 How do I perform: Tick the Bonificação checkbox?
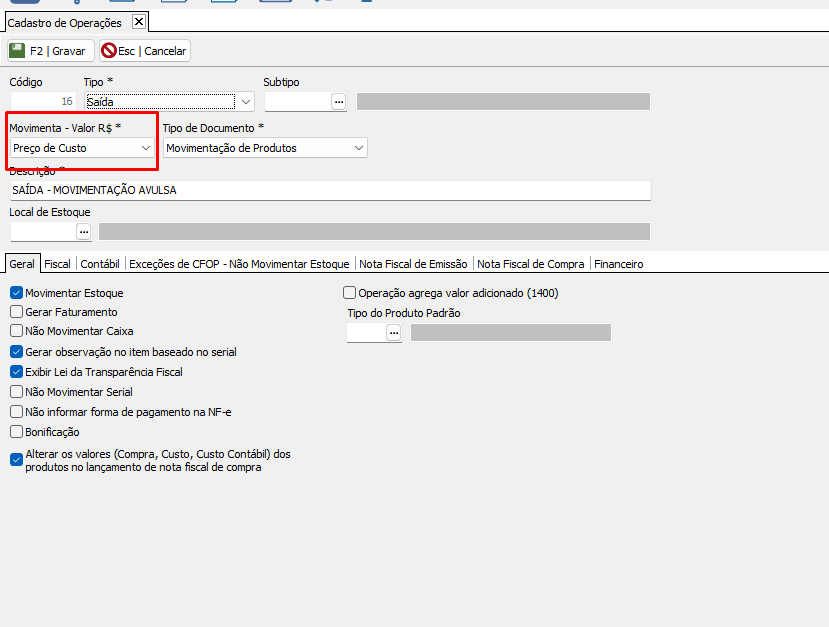pyautogui.click(x=16, y=432)
